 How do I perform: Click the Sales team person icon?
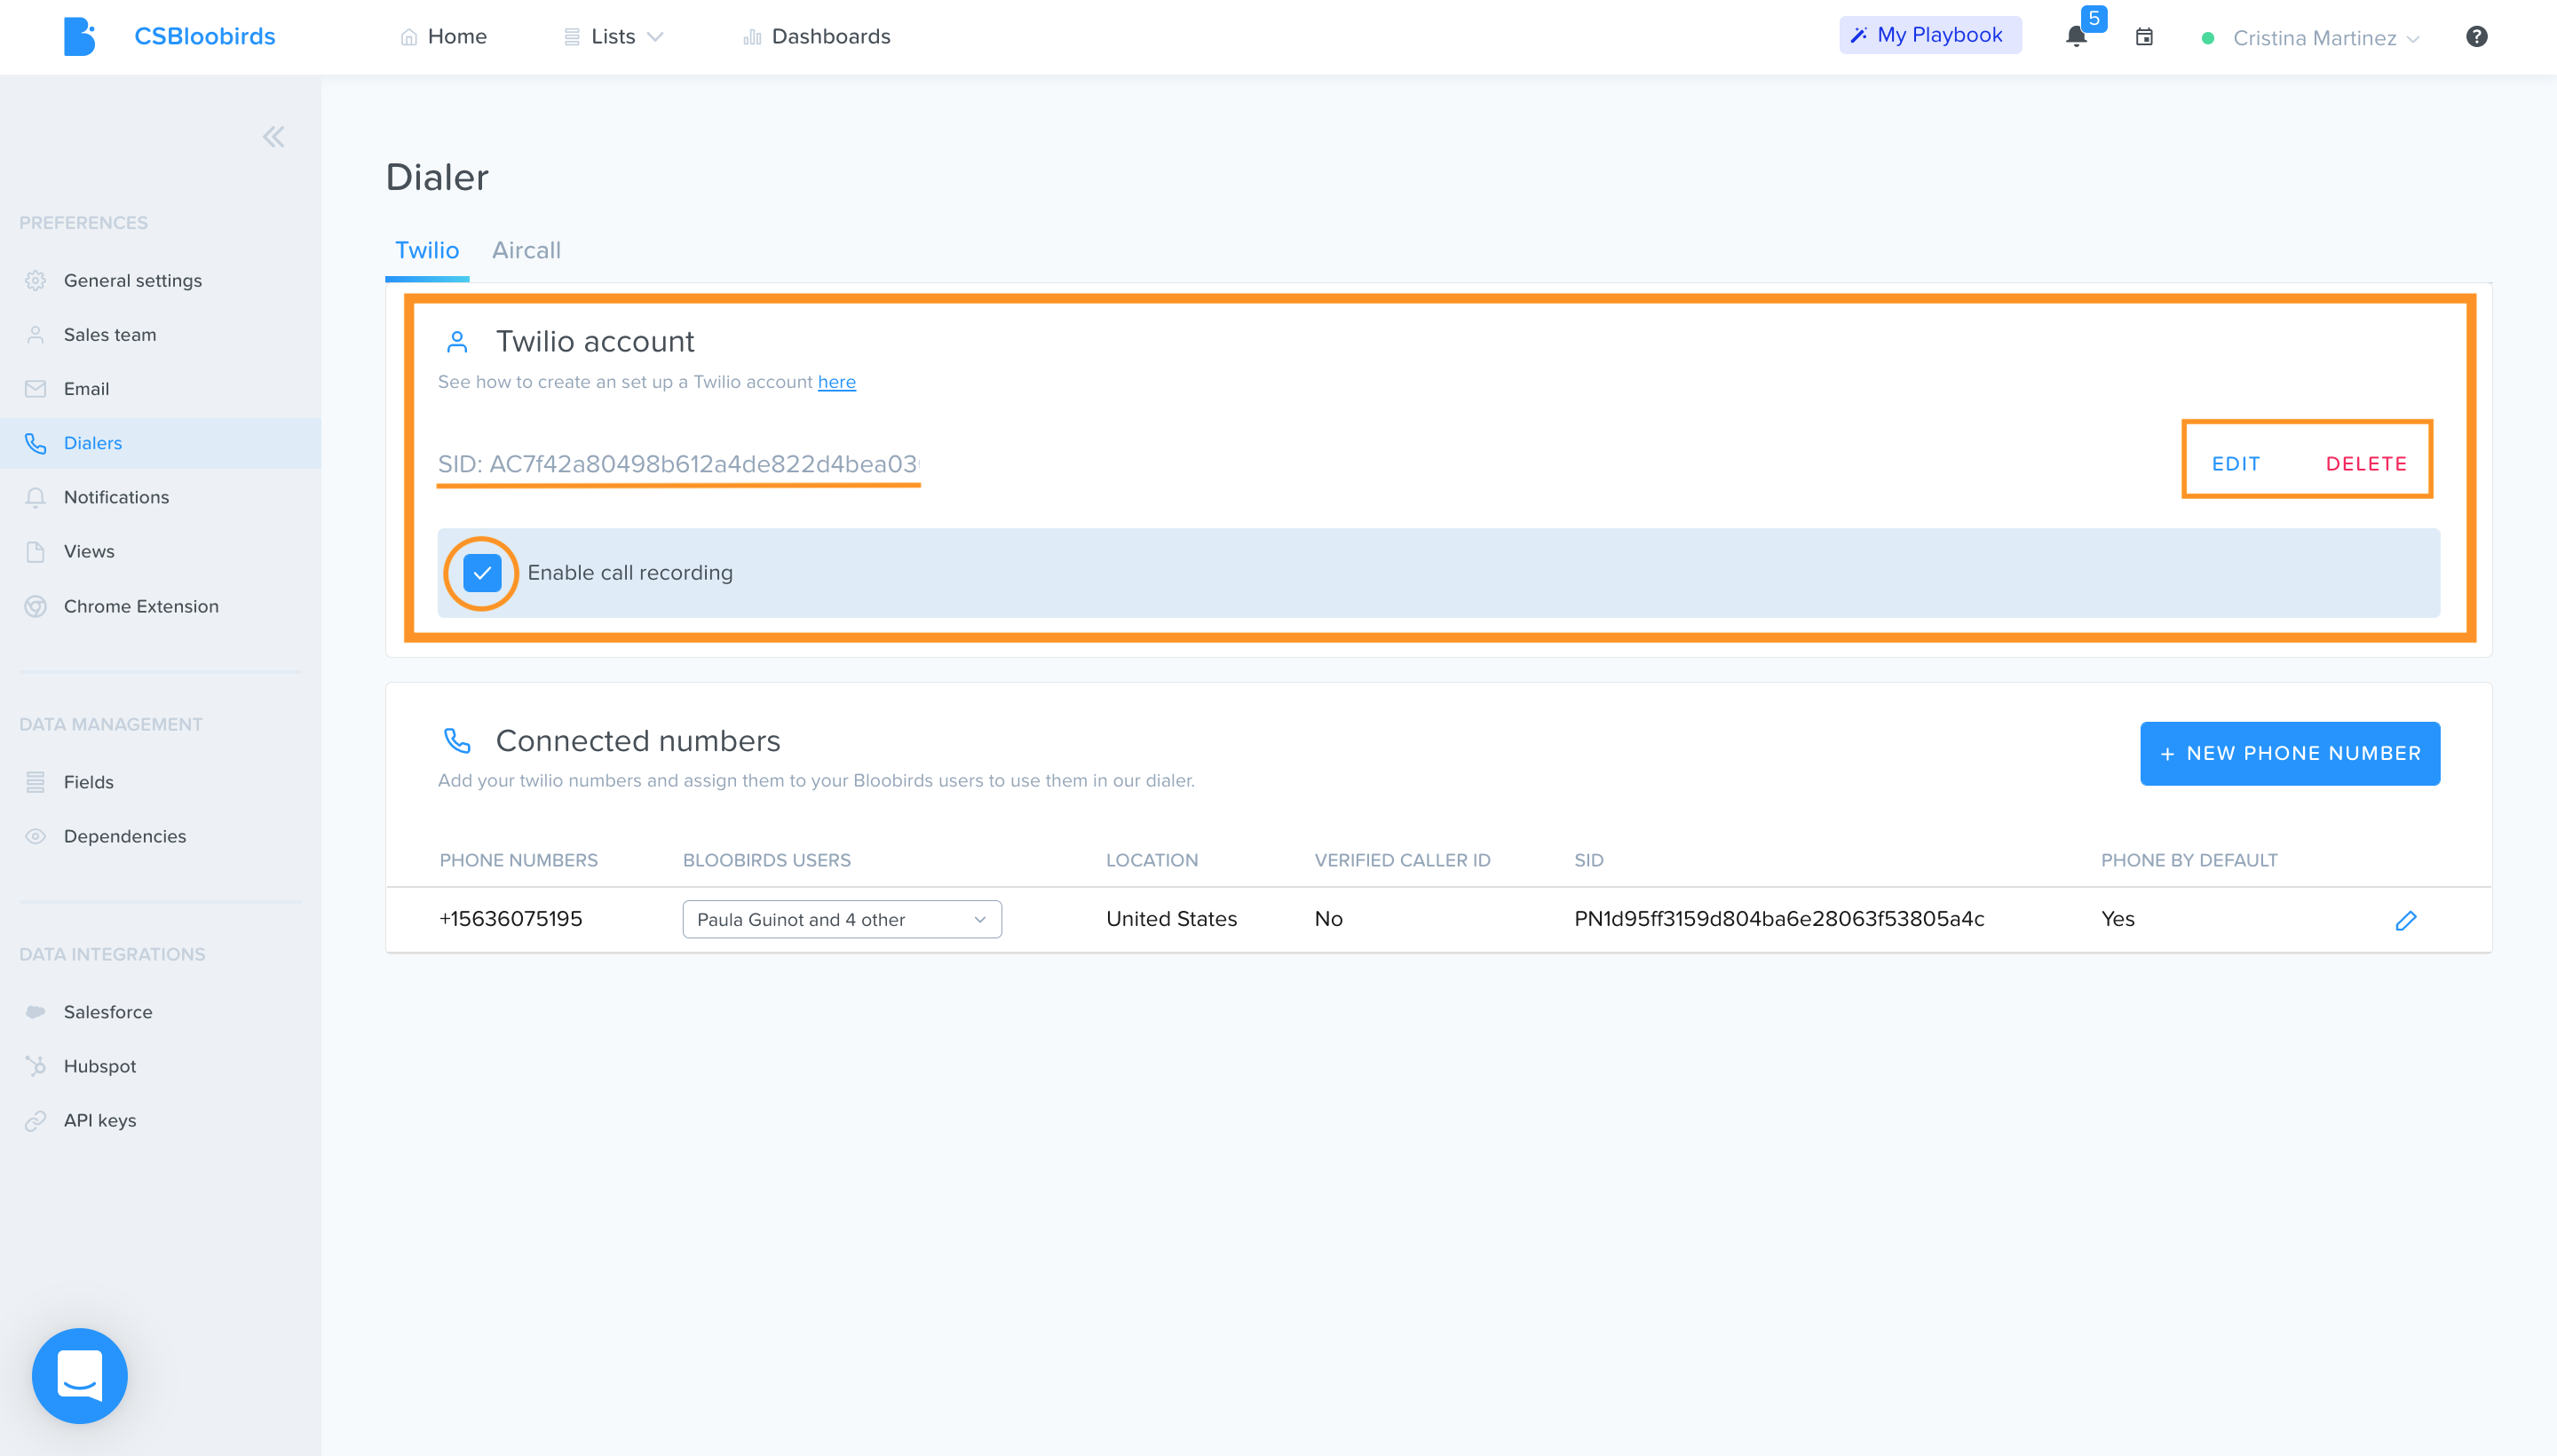click(36, 335)
